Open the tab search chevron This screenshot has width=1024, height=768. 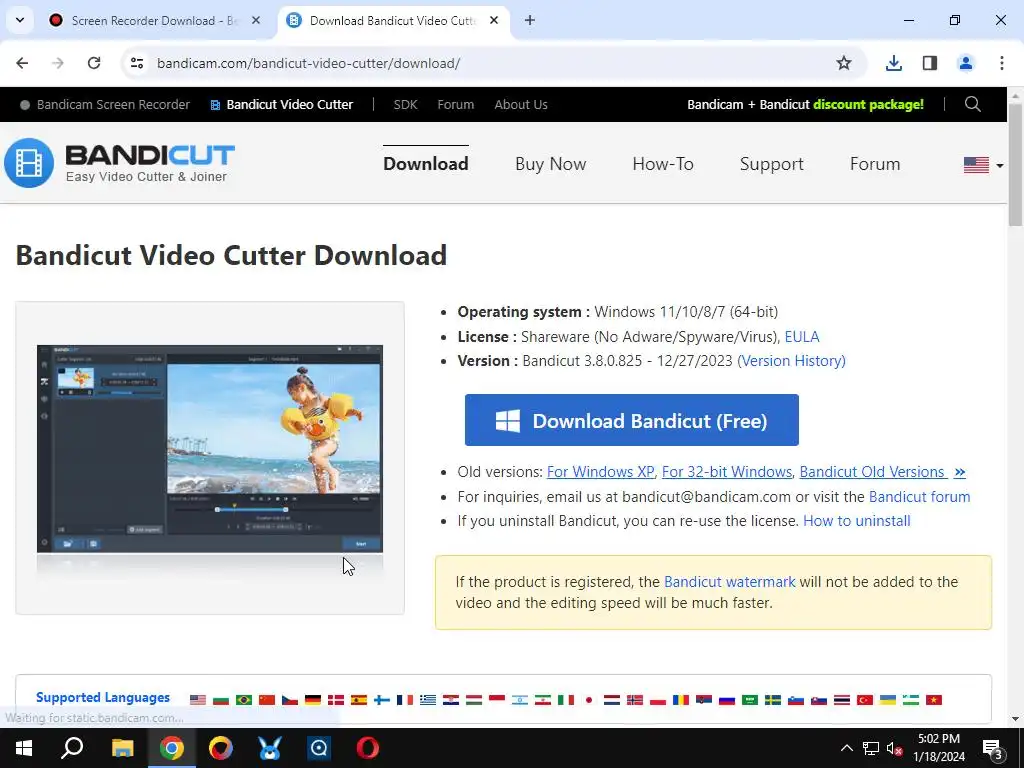pos(20,20)
